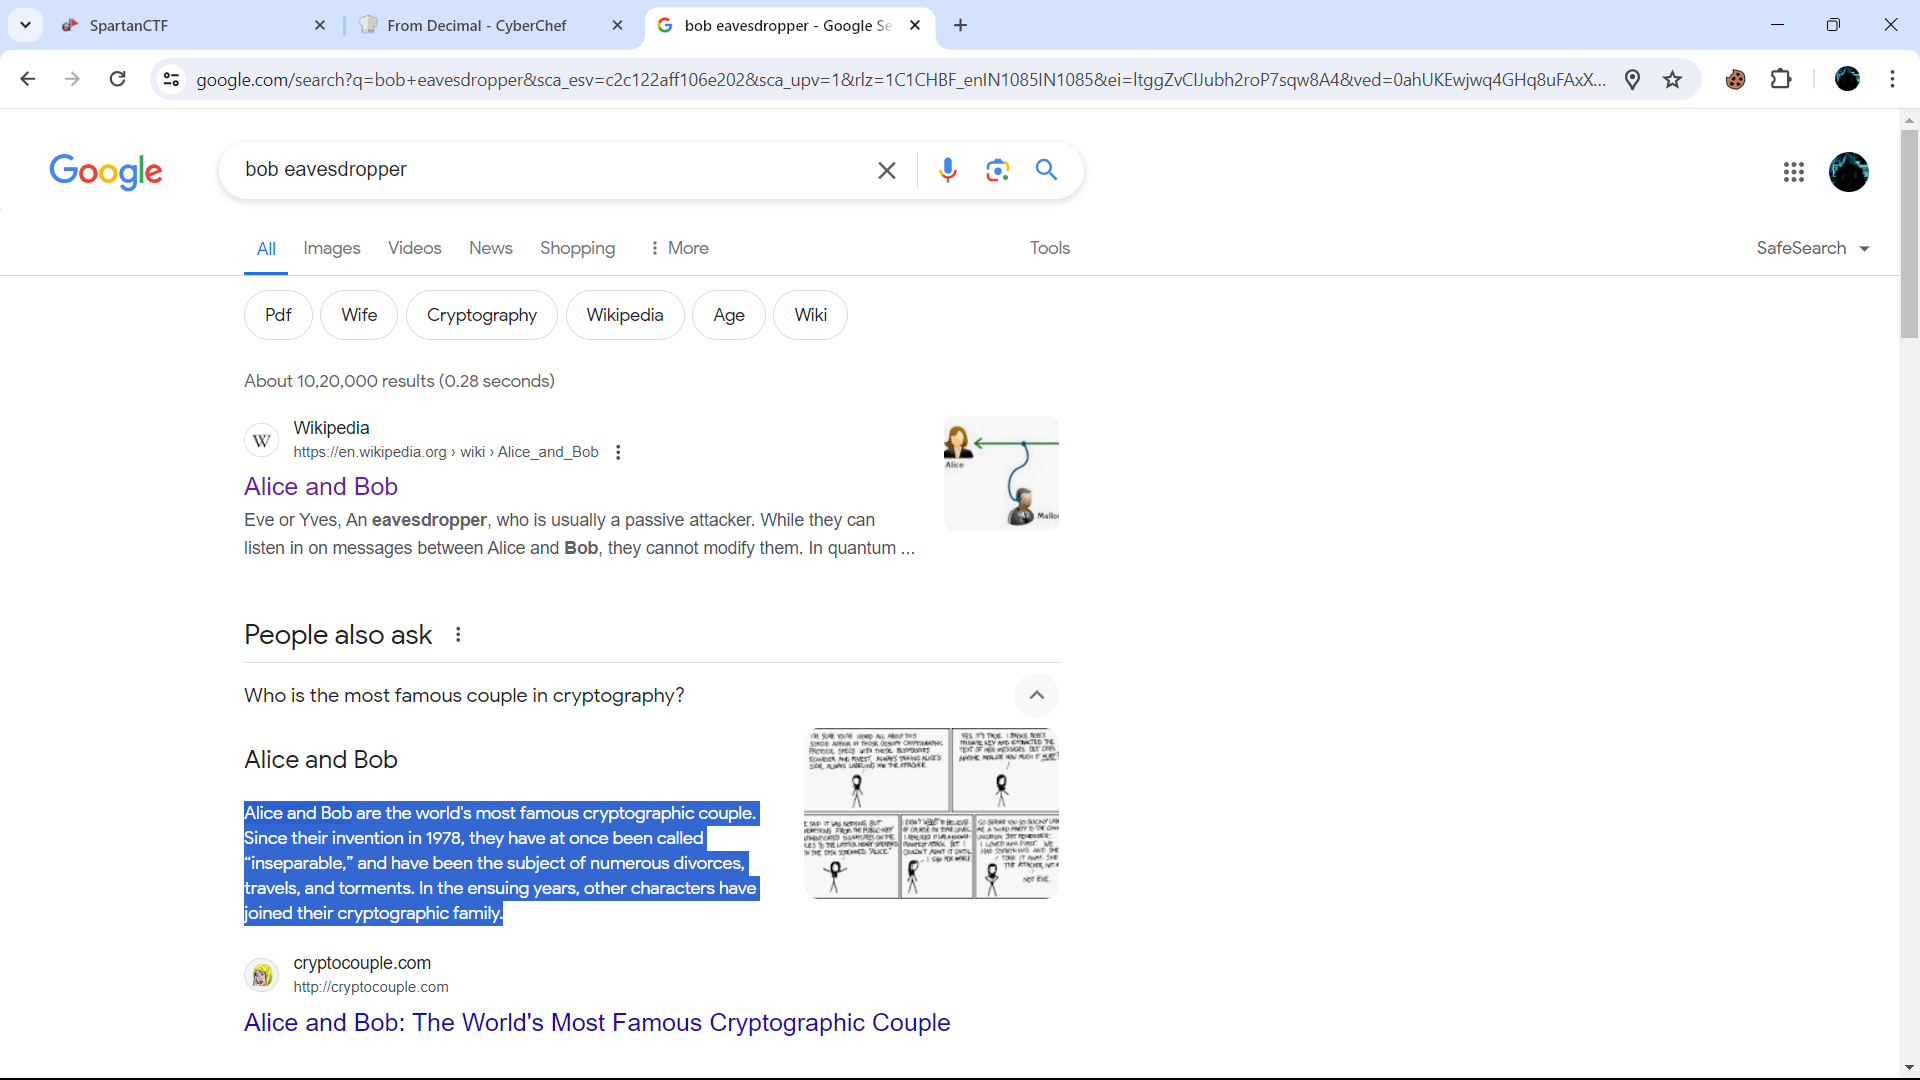This screenshot has width=1920, height=1080.
Task: Switch to the Images search tab
Action: (331, 248)
